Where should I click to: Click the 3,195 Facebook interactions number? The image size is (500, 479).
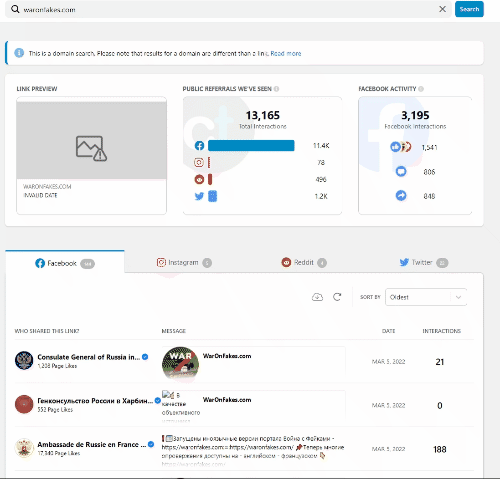[415, 115]
